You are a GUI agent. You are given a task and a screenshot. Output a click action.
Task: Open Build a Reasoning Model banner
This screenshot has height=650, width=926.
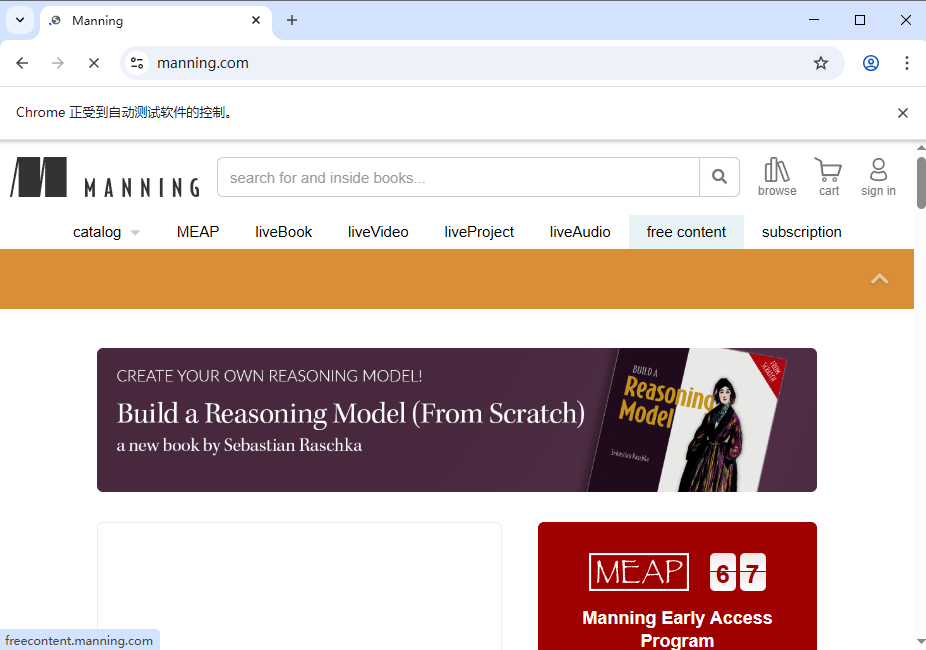click(457, 420)
